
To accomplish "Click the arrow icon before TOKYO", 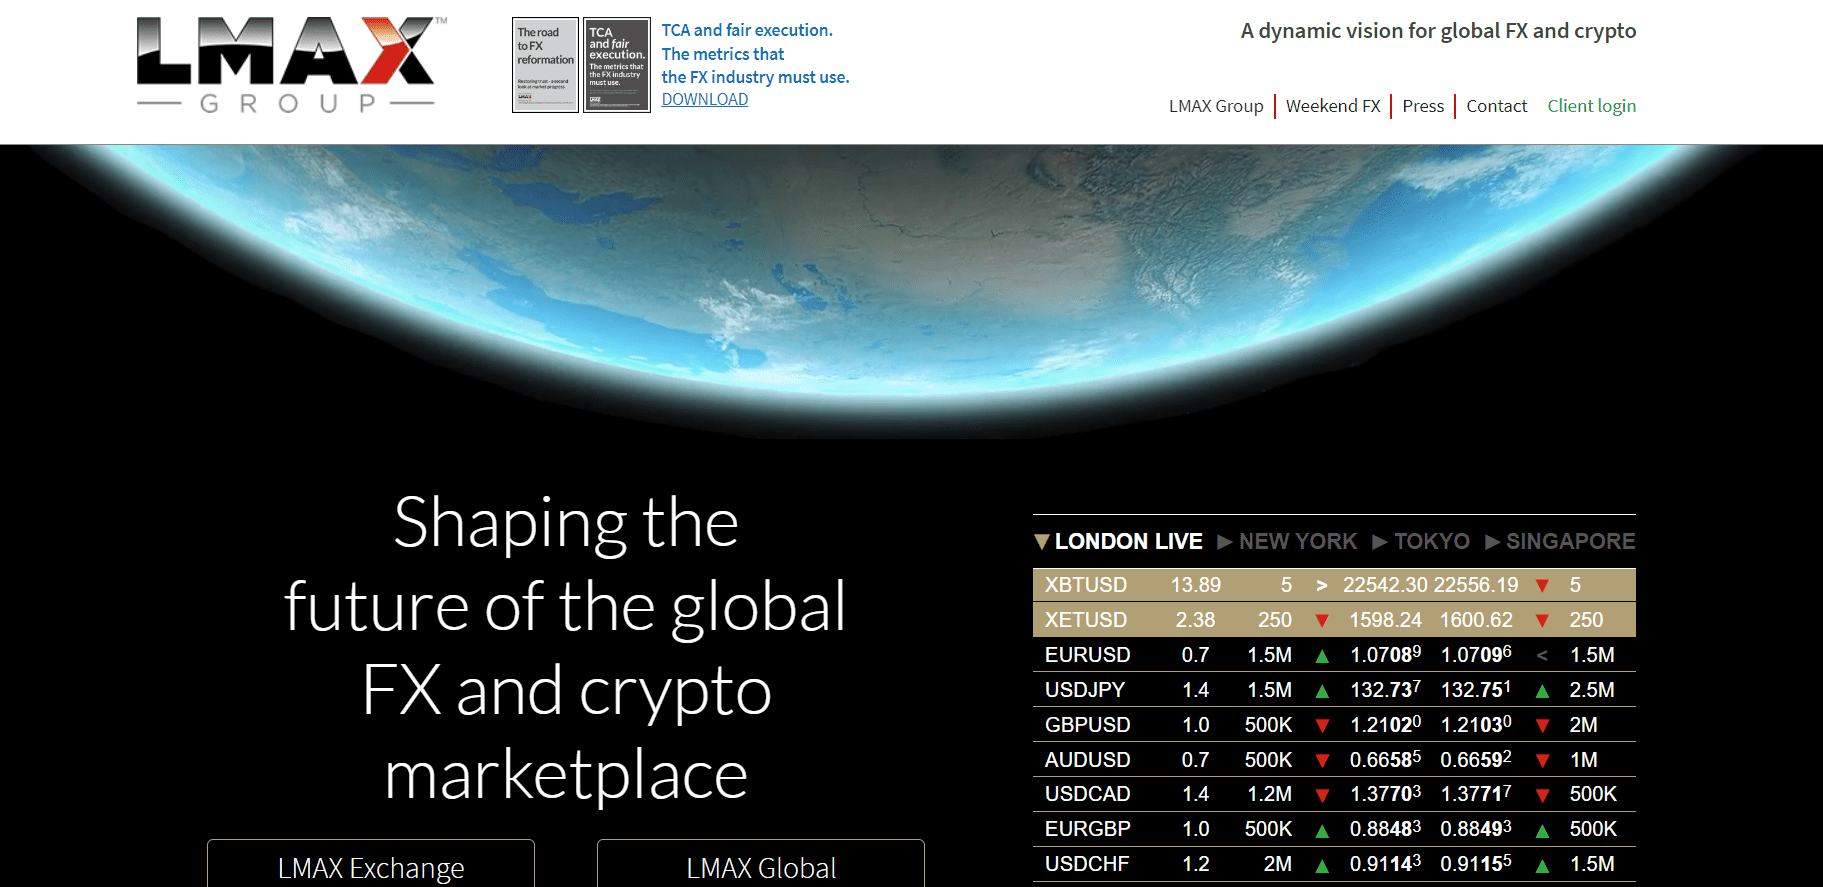I will coord(1380,542).
